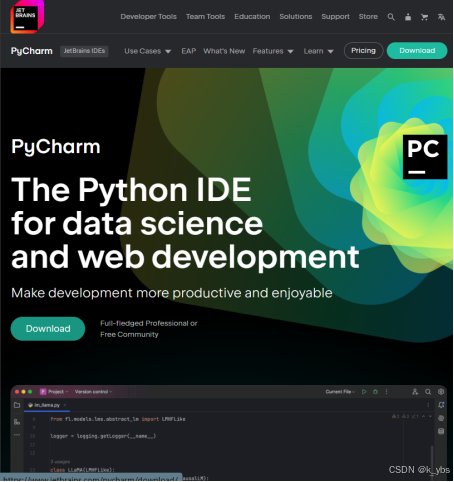
Task: Click the Notifications bell icon
Action: (x=441, y=405)
